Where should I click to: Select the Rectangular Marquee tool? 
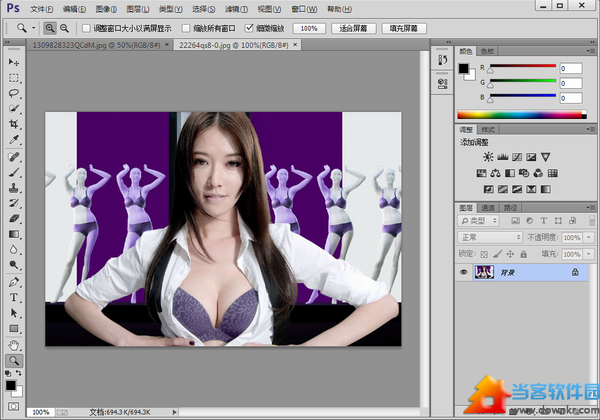coord(14,77)
